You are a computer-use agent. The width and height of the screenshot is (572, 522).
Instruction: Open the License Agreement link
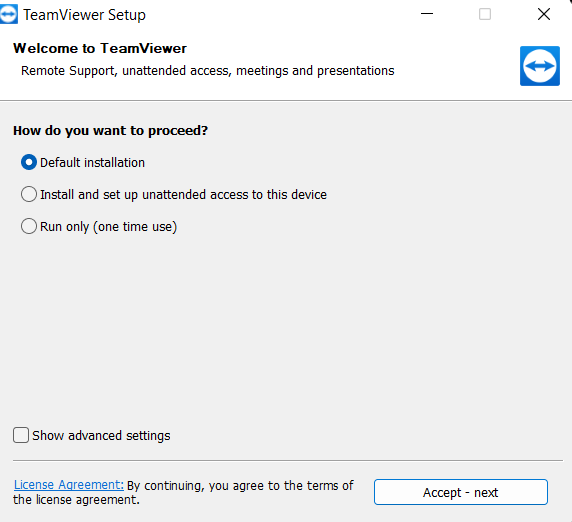[69, 485]
